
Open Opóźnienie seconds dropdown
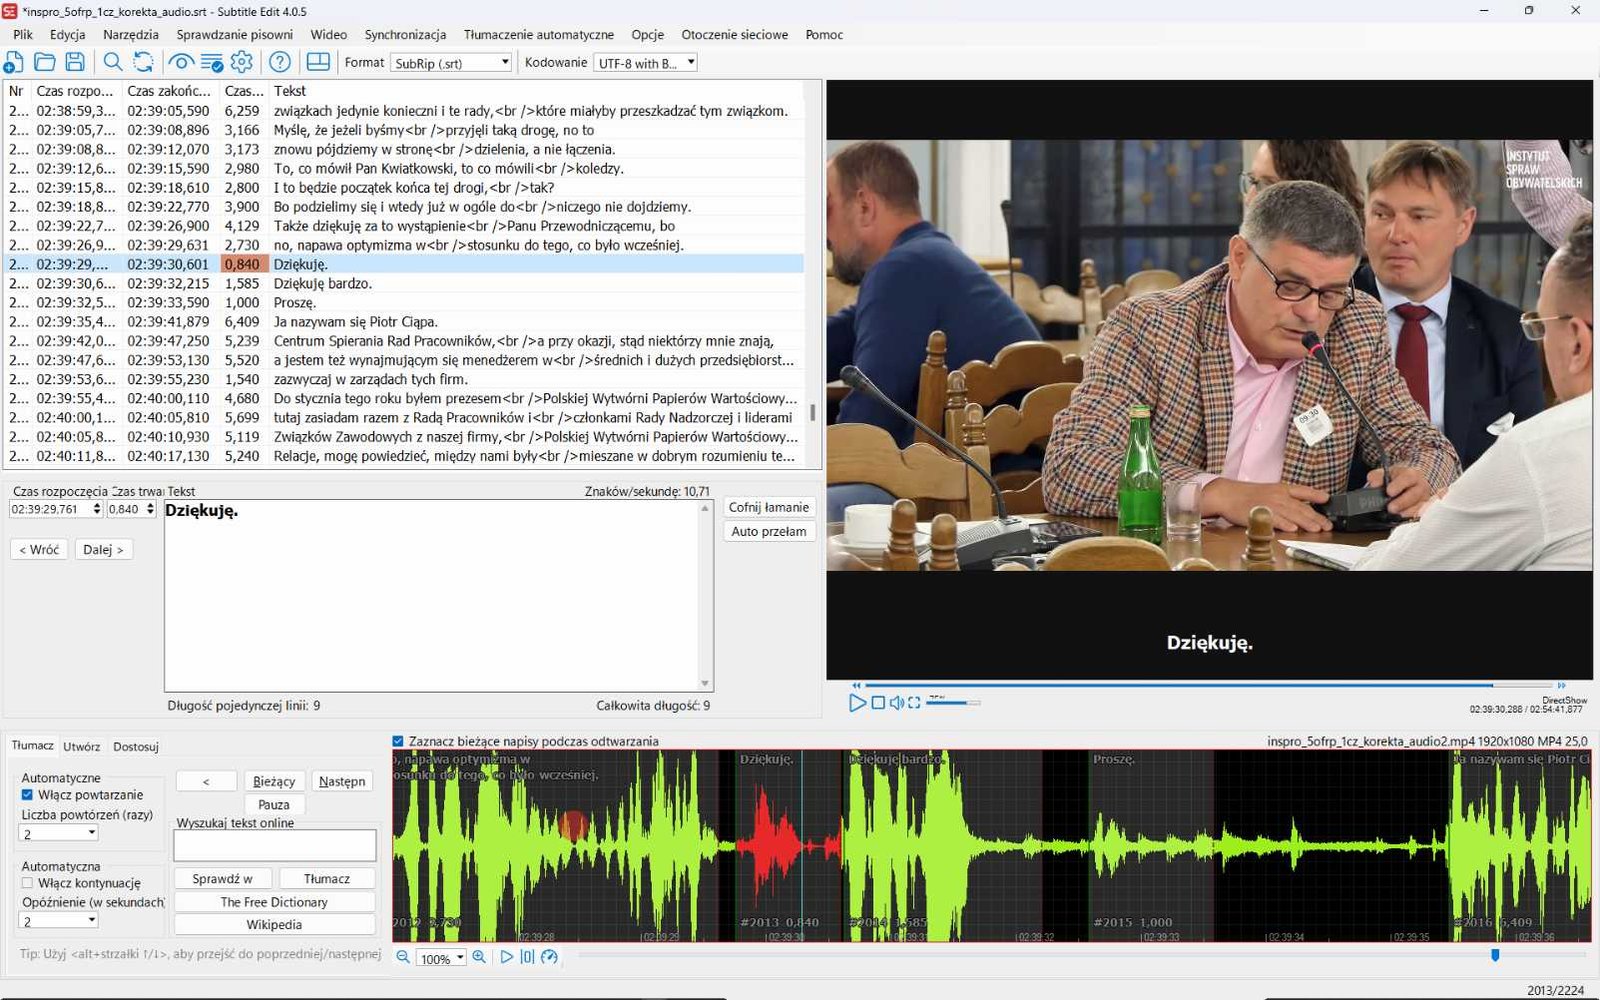click(x=59, y=921)
